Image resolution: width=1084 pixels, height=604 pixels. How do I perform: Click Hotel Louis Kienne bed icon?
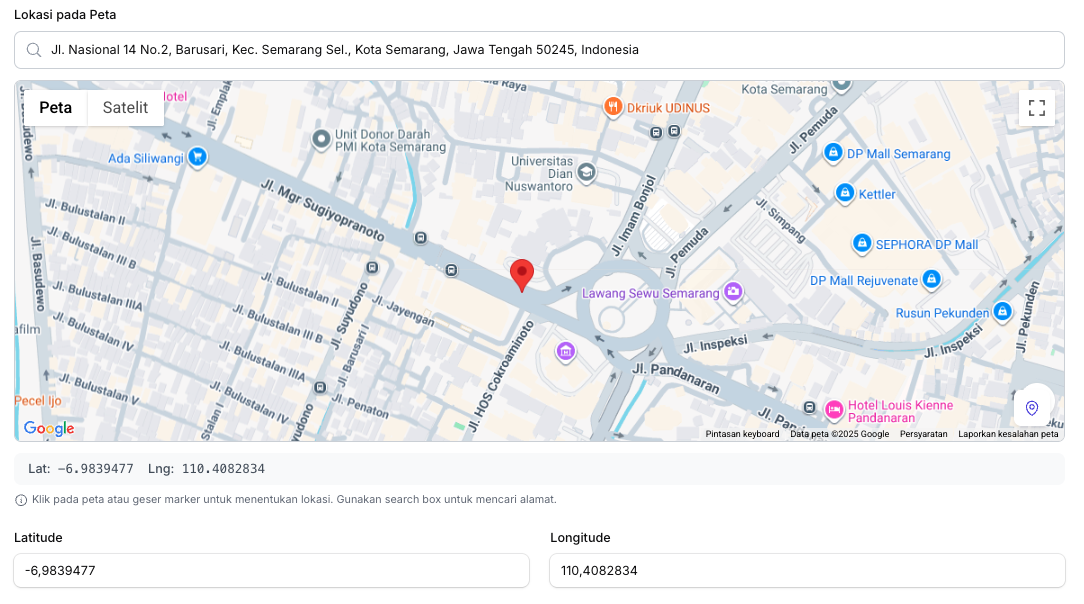point(834,410)
